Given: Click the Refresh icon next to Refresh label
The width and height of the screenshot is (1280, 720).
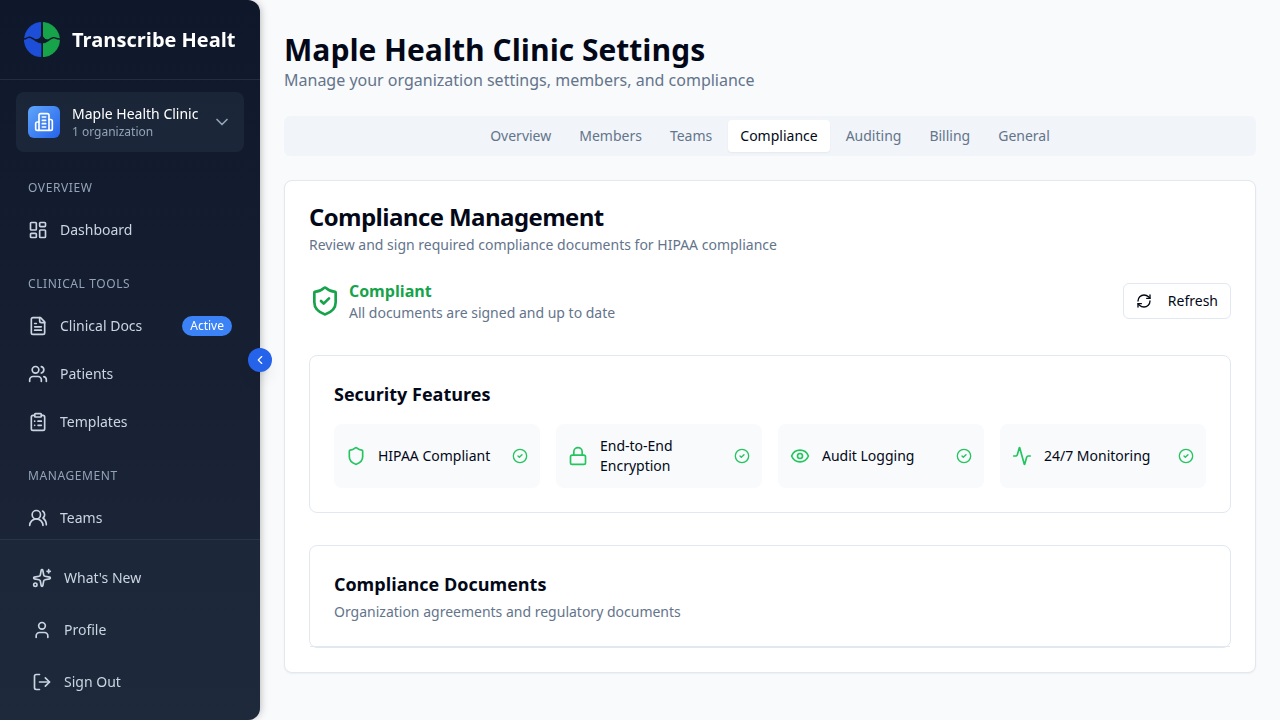Looking at the screenshot, I should coord(1144,301).
